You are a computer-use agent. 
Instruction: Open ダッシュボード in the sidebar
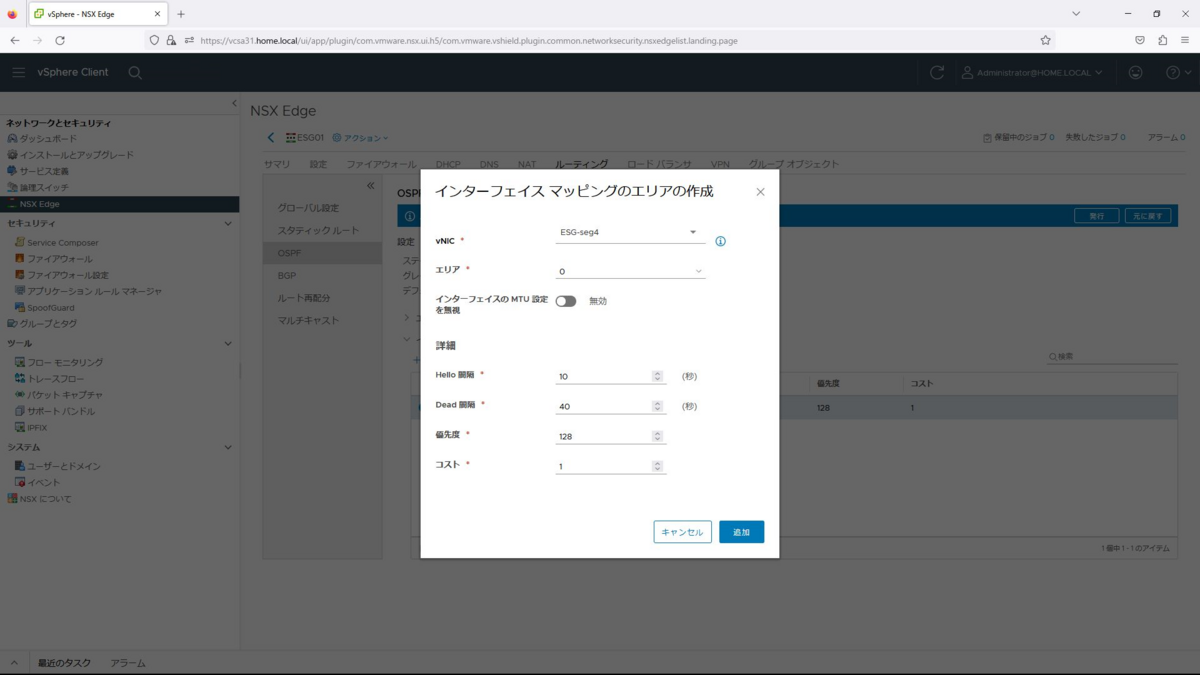point(48,139)
